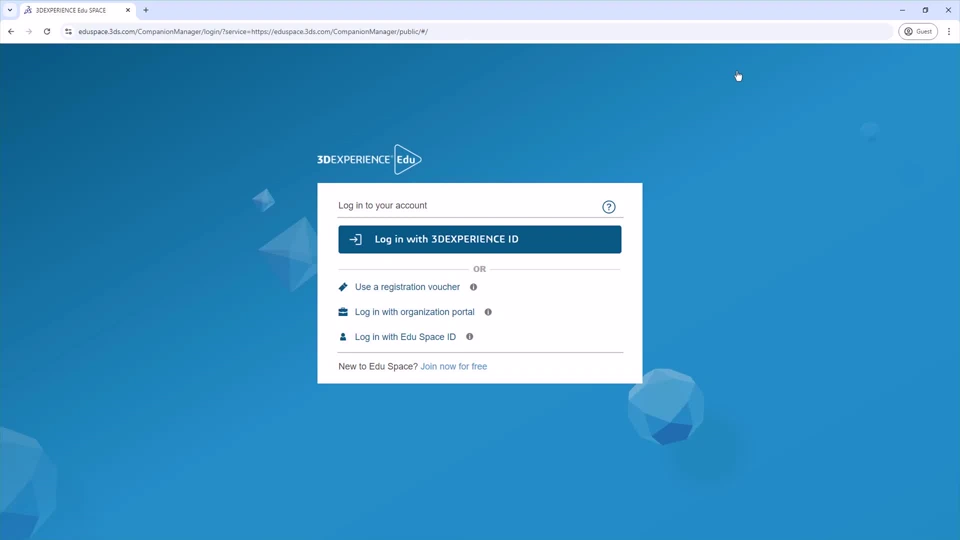Expand the tab search dropdown arrow
Screen dimensions: 960x540
point(10,10)
